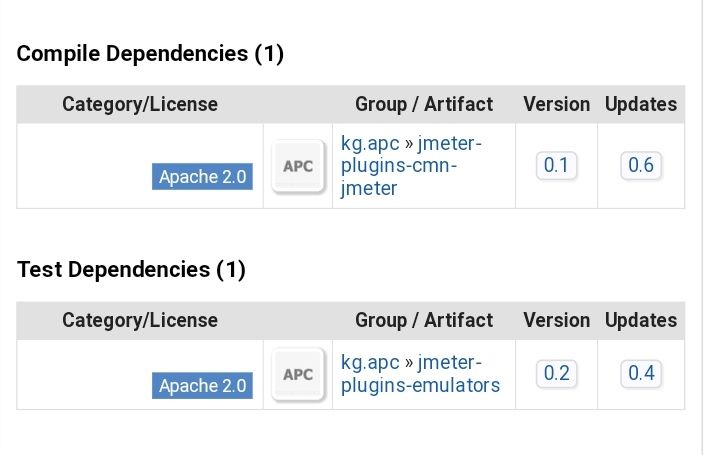
Task: Open the jmeter-plugins-cmn-jmeter artifact link
Action: [411, 166]
